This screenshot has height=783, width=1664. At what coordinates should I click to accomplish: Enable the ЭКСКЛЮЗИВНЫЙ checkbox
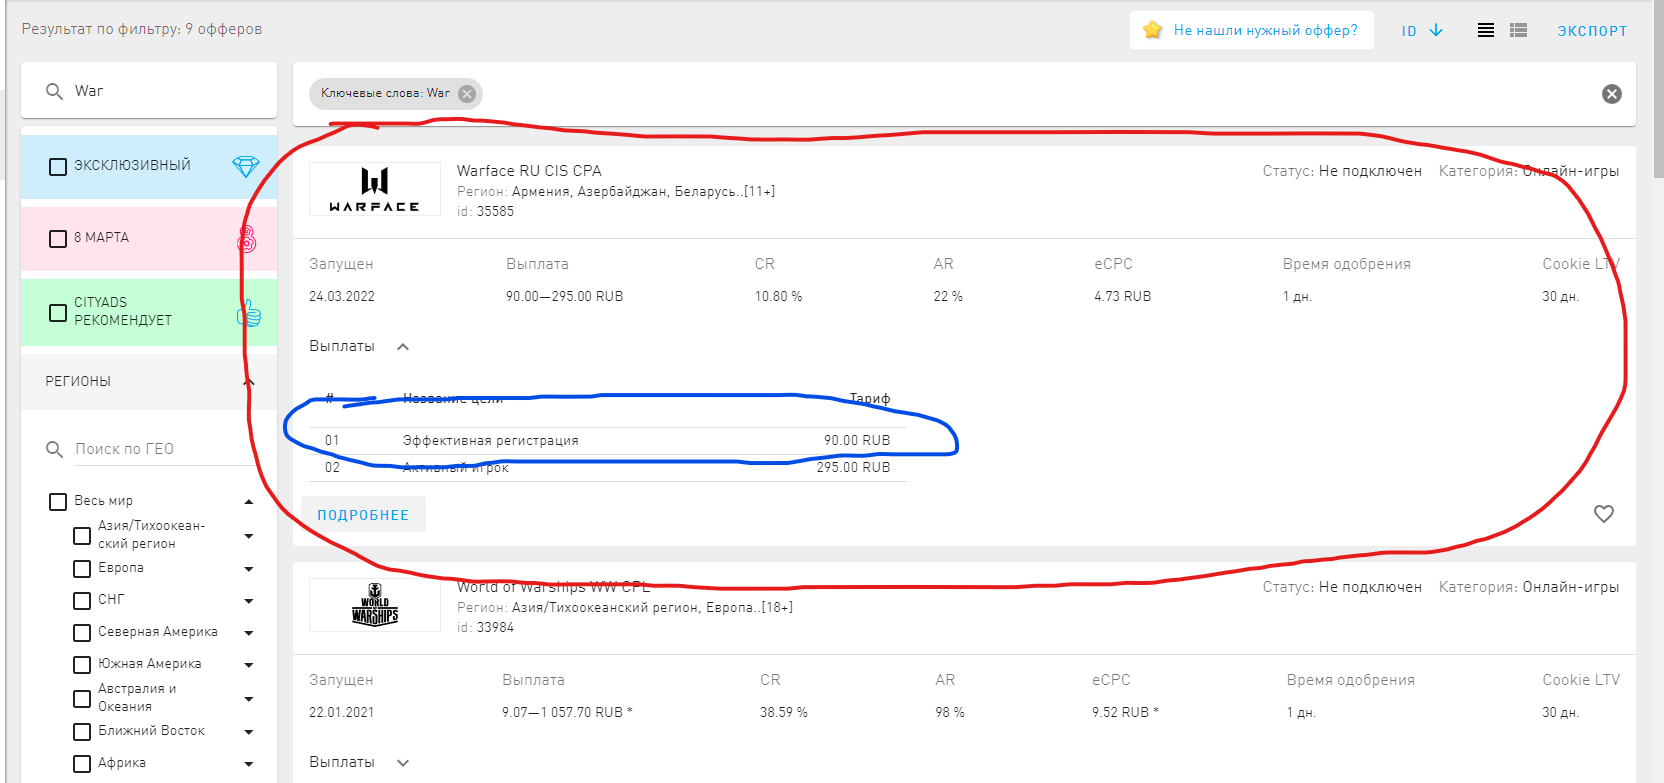click(x=59, y=166)
